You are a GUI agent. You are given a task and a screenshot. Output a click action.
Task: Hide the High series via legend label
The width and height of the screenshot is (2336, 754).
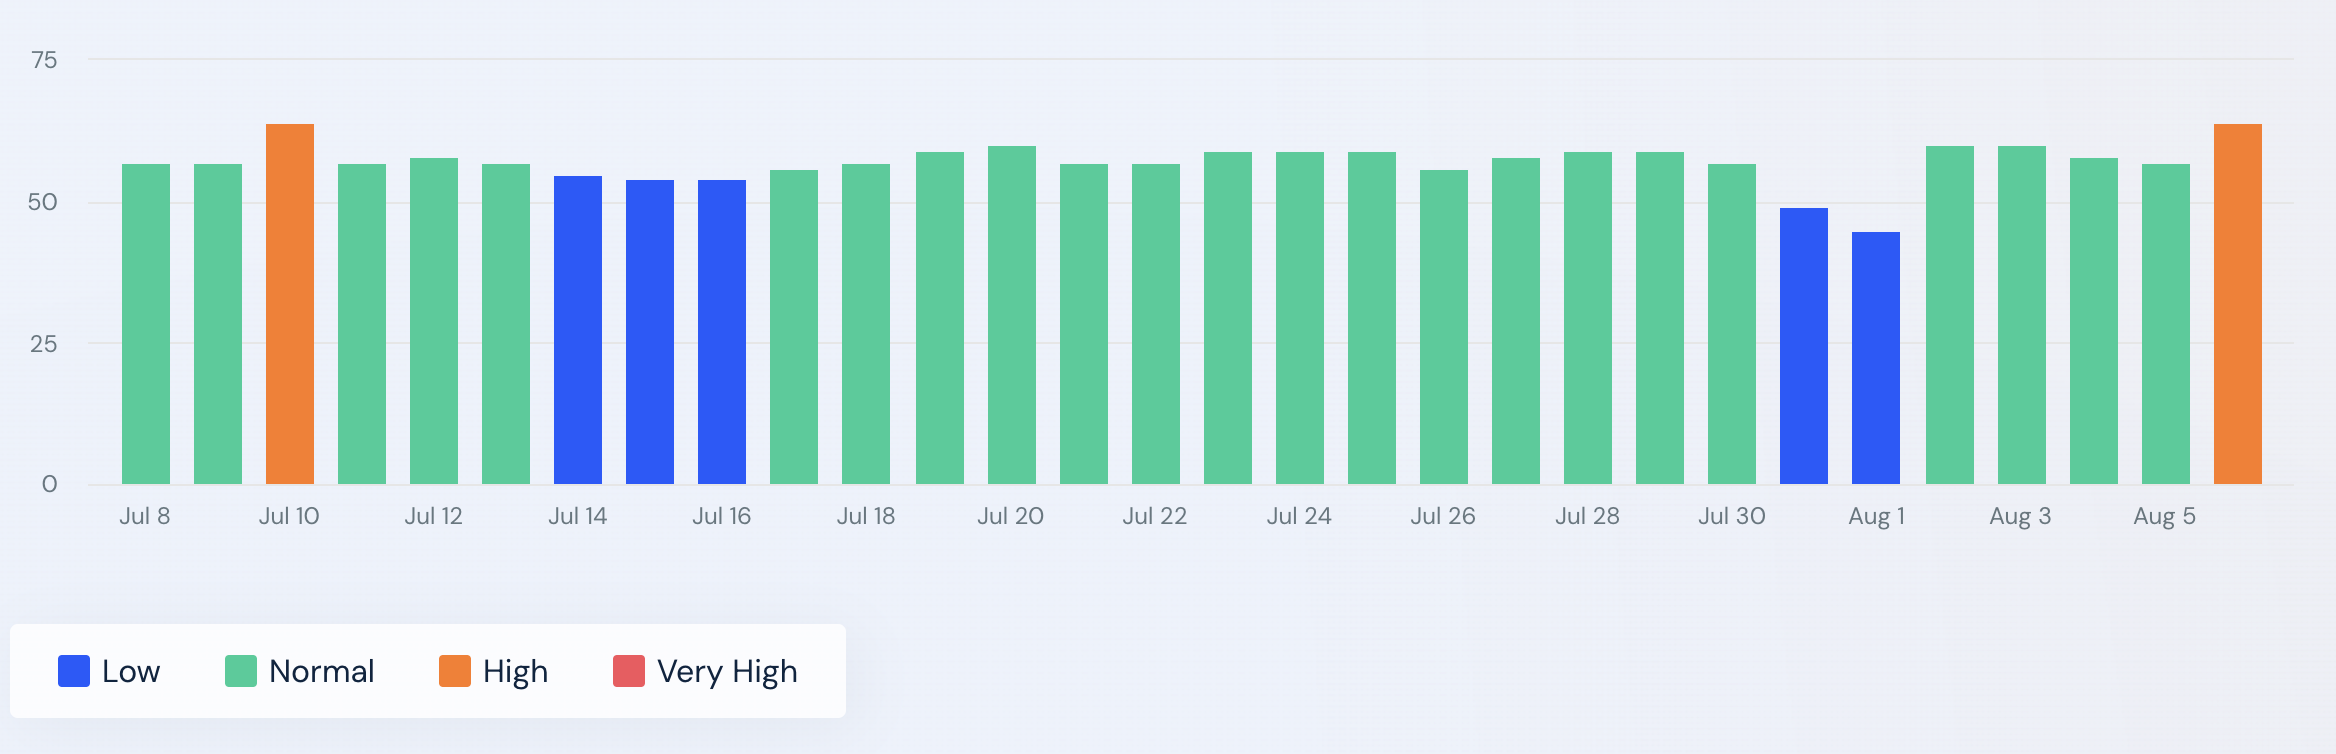tap(515, 671)
